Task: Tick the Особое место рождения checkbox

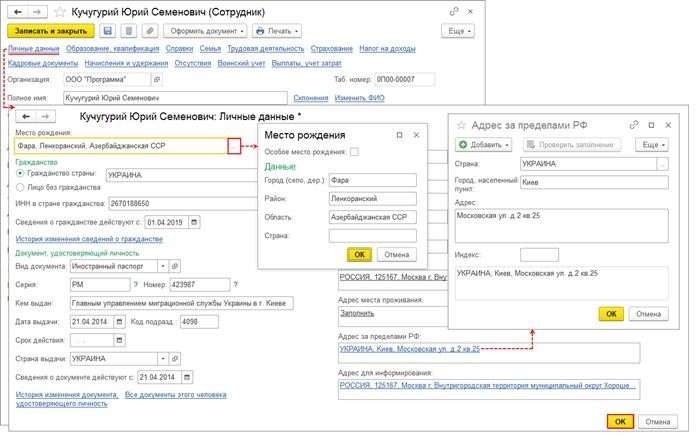Action: click(354, 152)
